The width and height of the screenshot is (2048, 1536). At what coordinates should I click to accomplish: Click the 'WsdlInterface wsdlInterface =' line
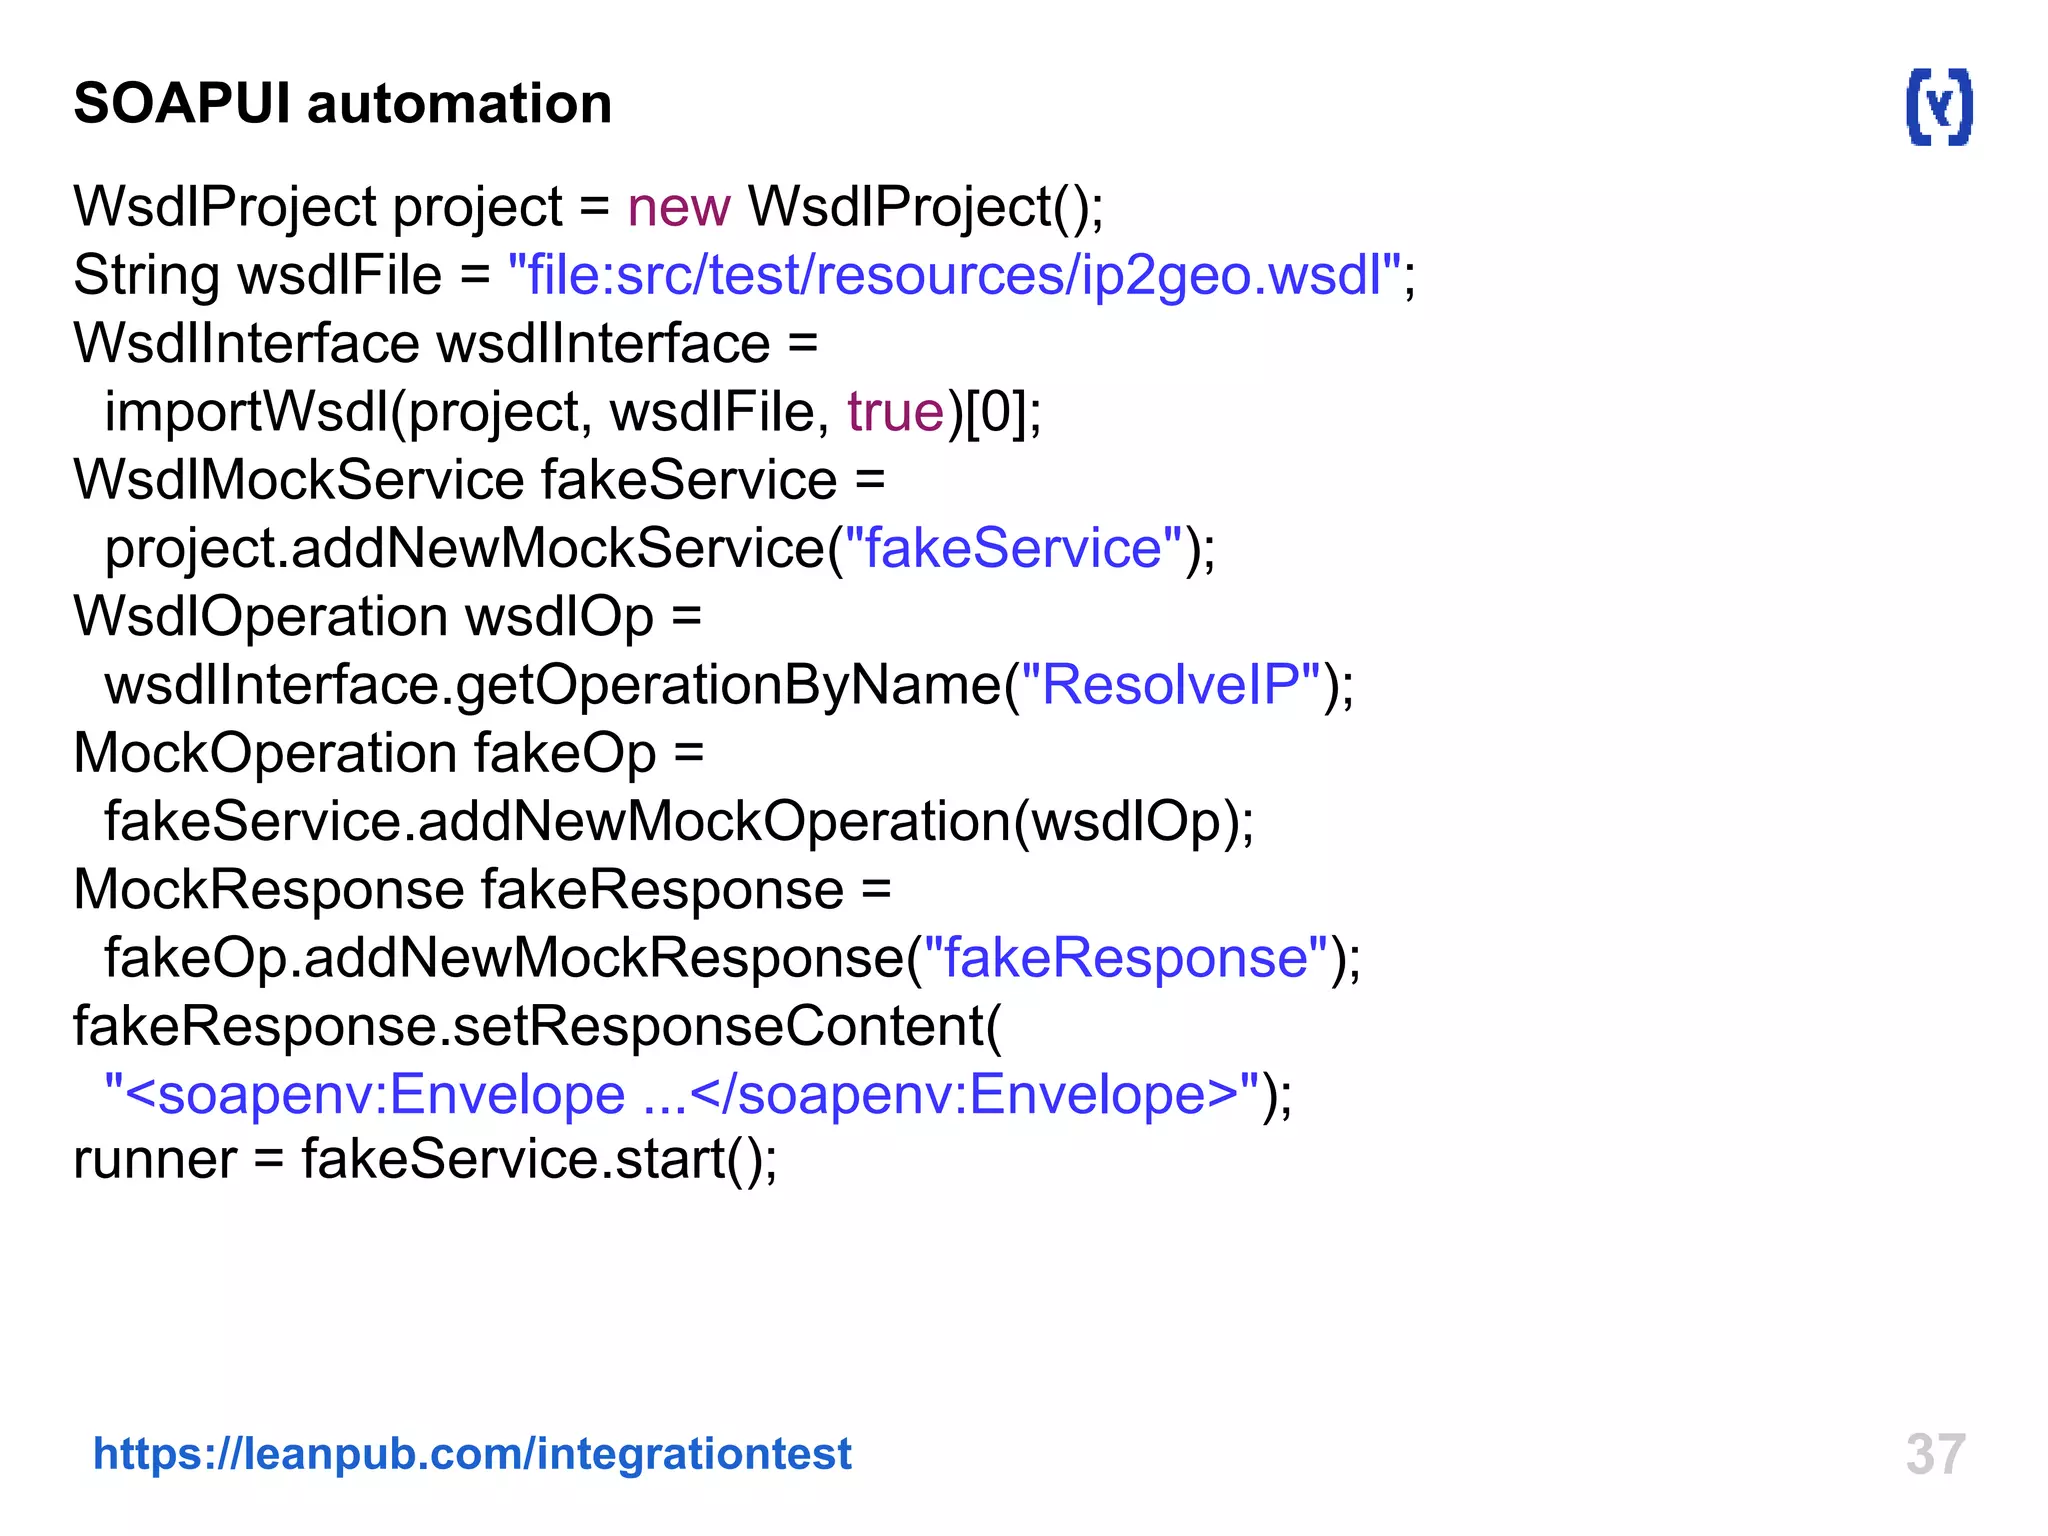pos(445,343)
